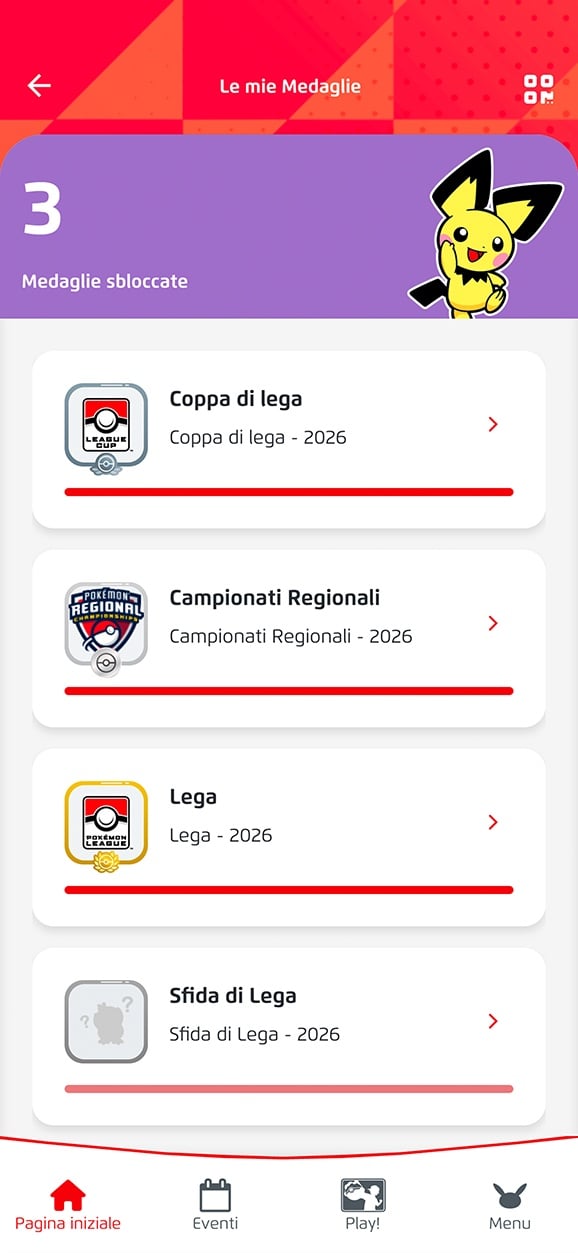Tap the gold Pokémon League badge
The width and height of the screenshot is (578, 1253).
106,827
